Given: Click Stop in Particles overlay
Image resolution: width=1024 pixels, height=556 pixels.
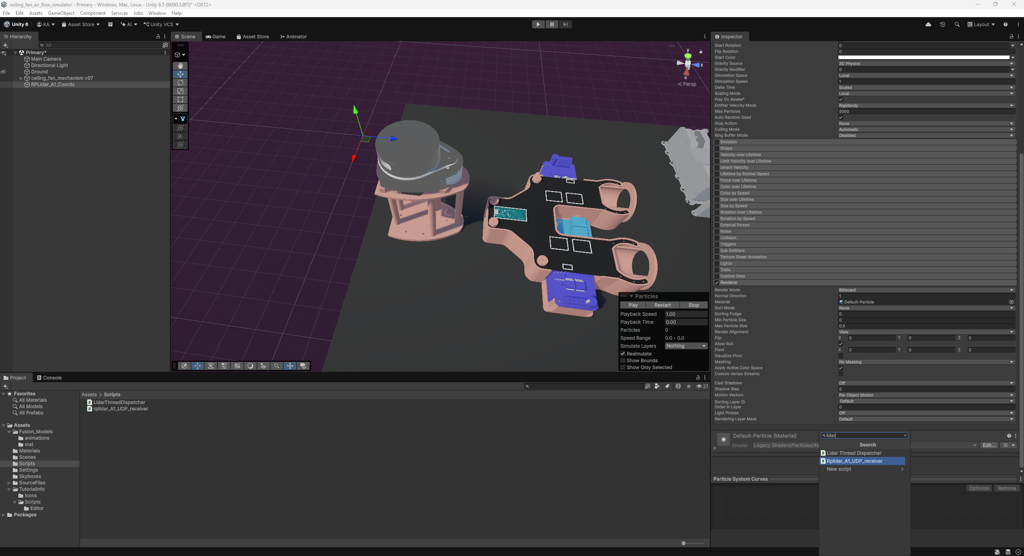Looking at the screenshot, I should click(694, 305).
